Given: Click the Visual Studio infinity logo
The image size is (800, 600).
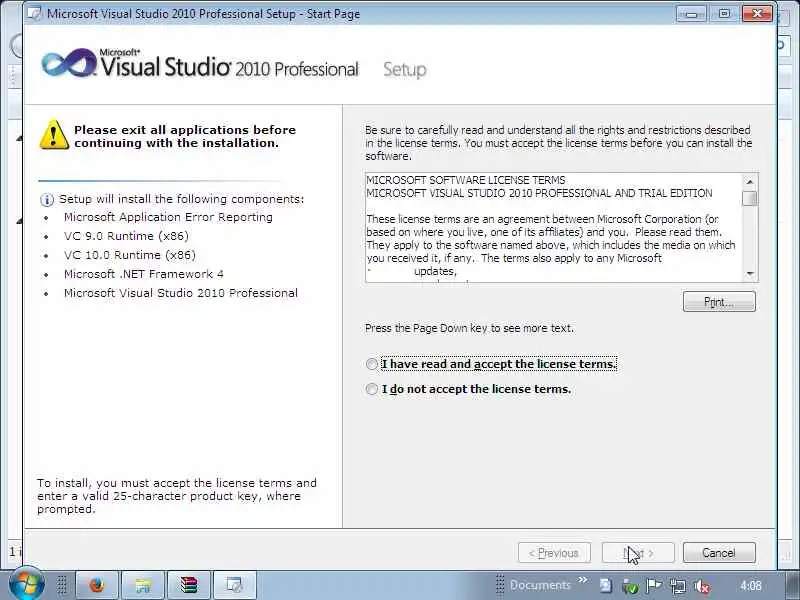Looking at the screenshot, I should 69,64.
